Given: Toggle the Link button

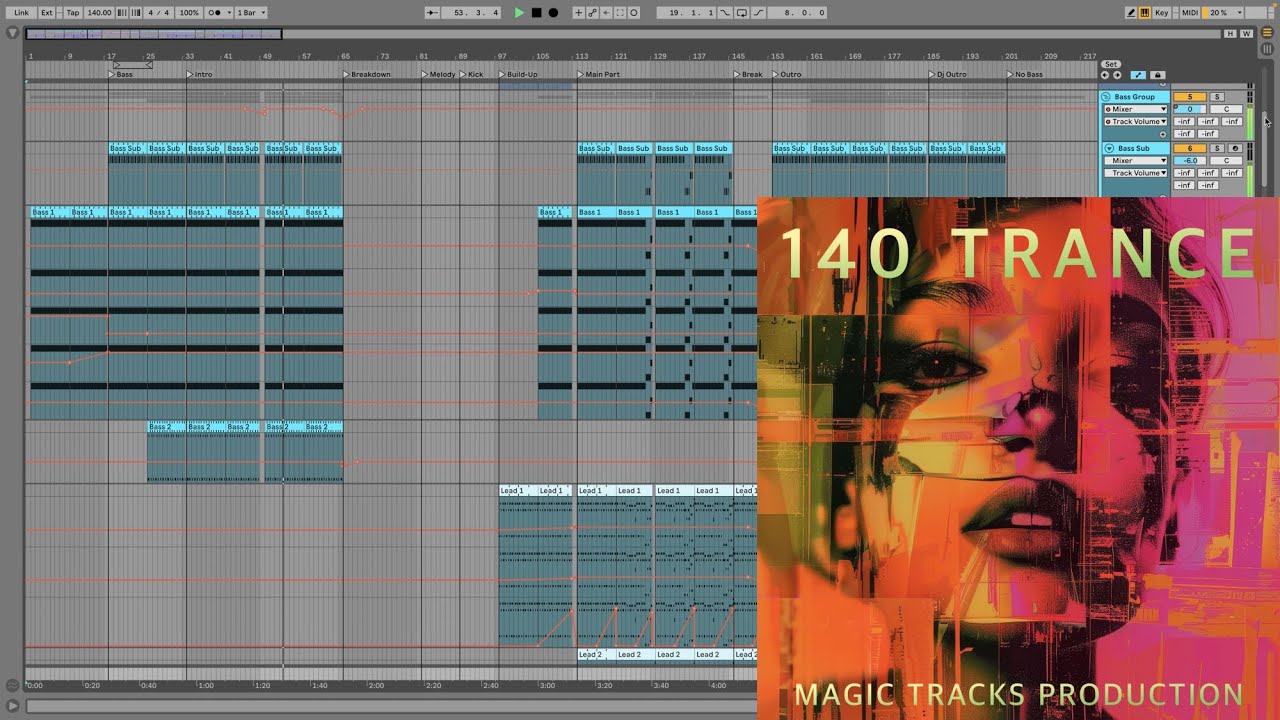Looking at the screenshot, I should [x=21, y=13].
